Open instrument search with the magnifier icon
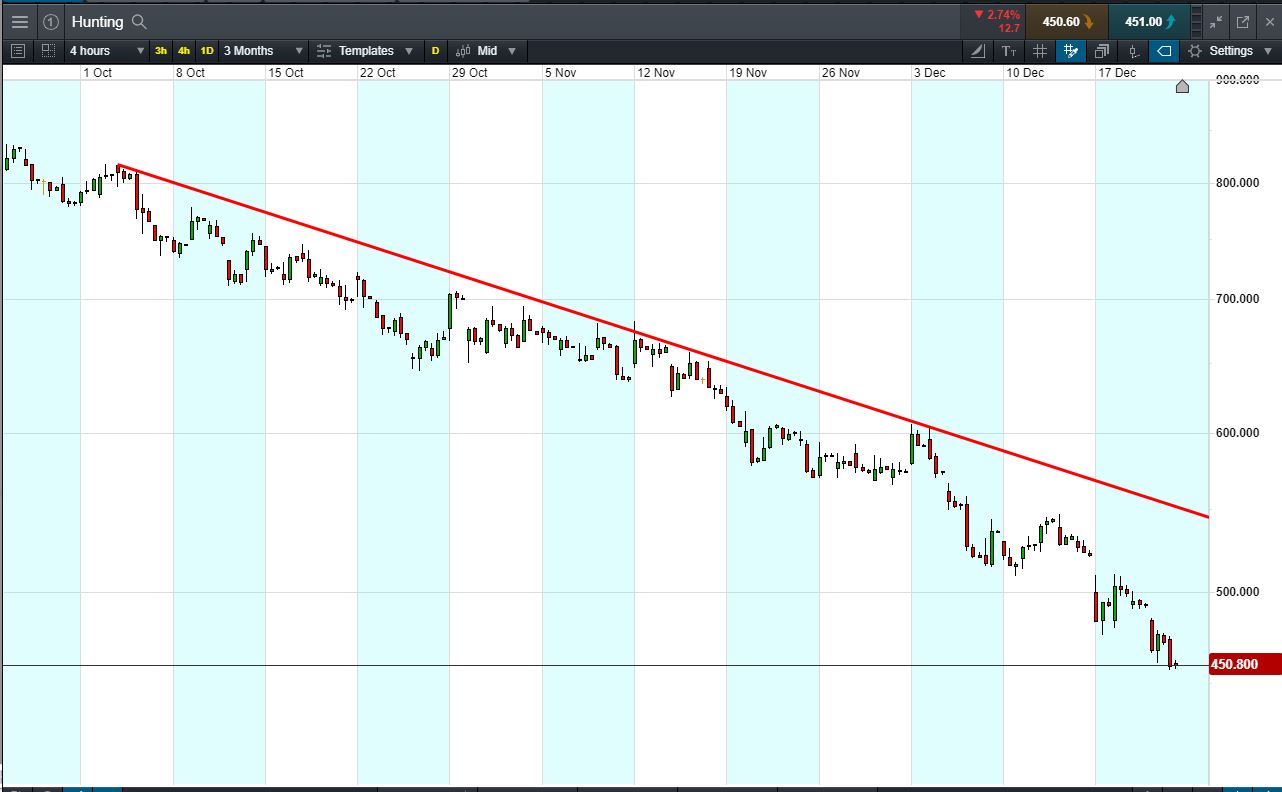1282x792 pixels. click(139, 21)
